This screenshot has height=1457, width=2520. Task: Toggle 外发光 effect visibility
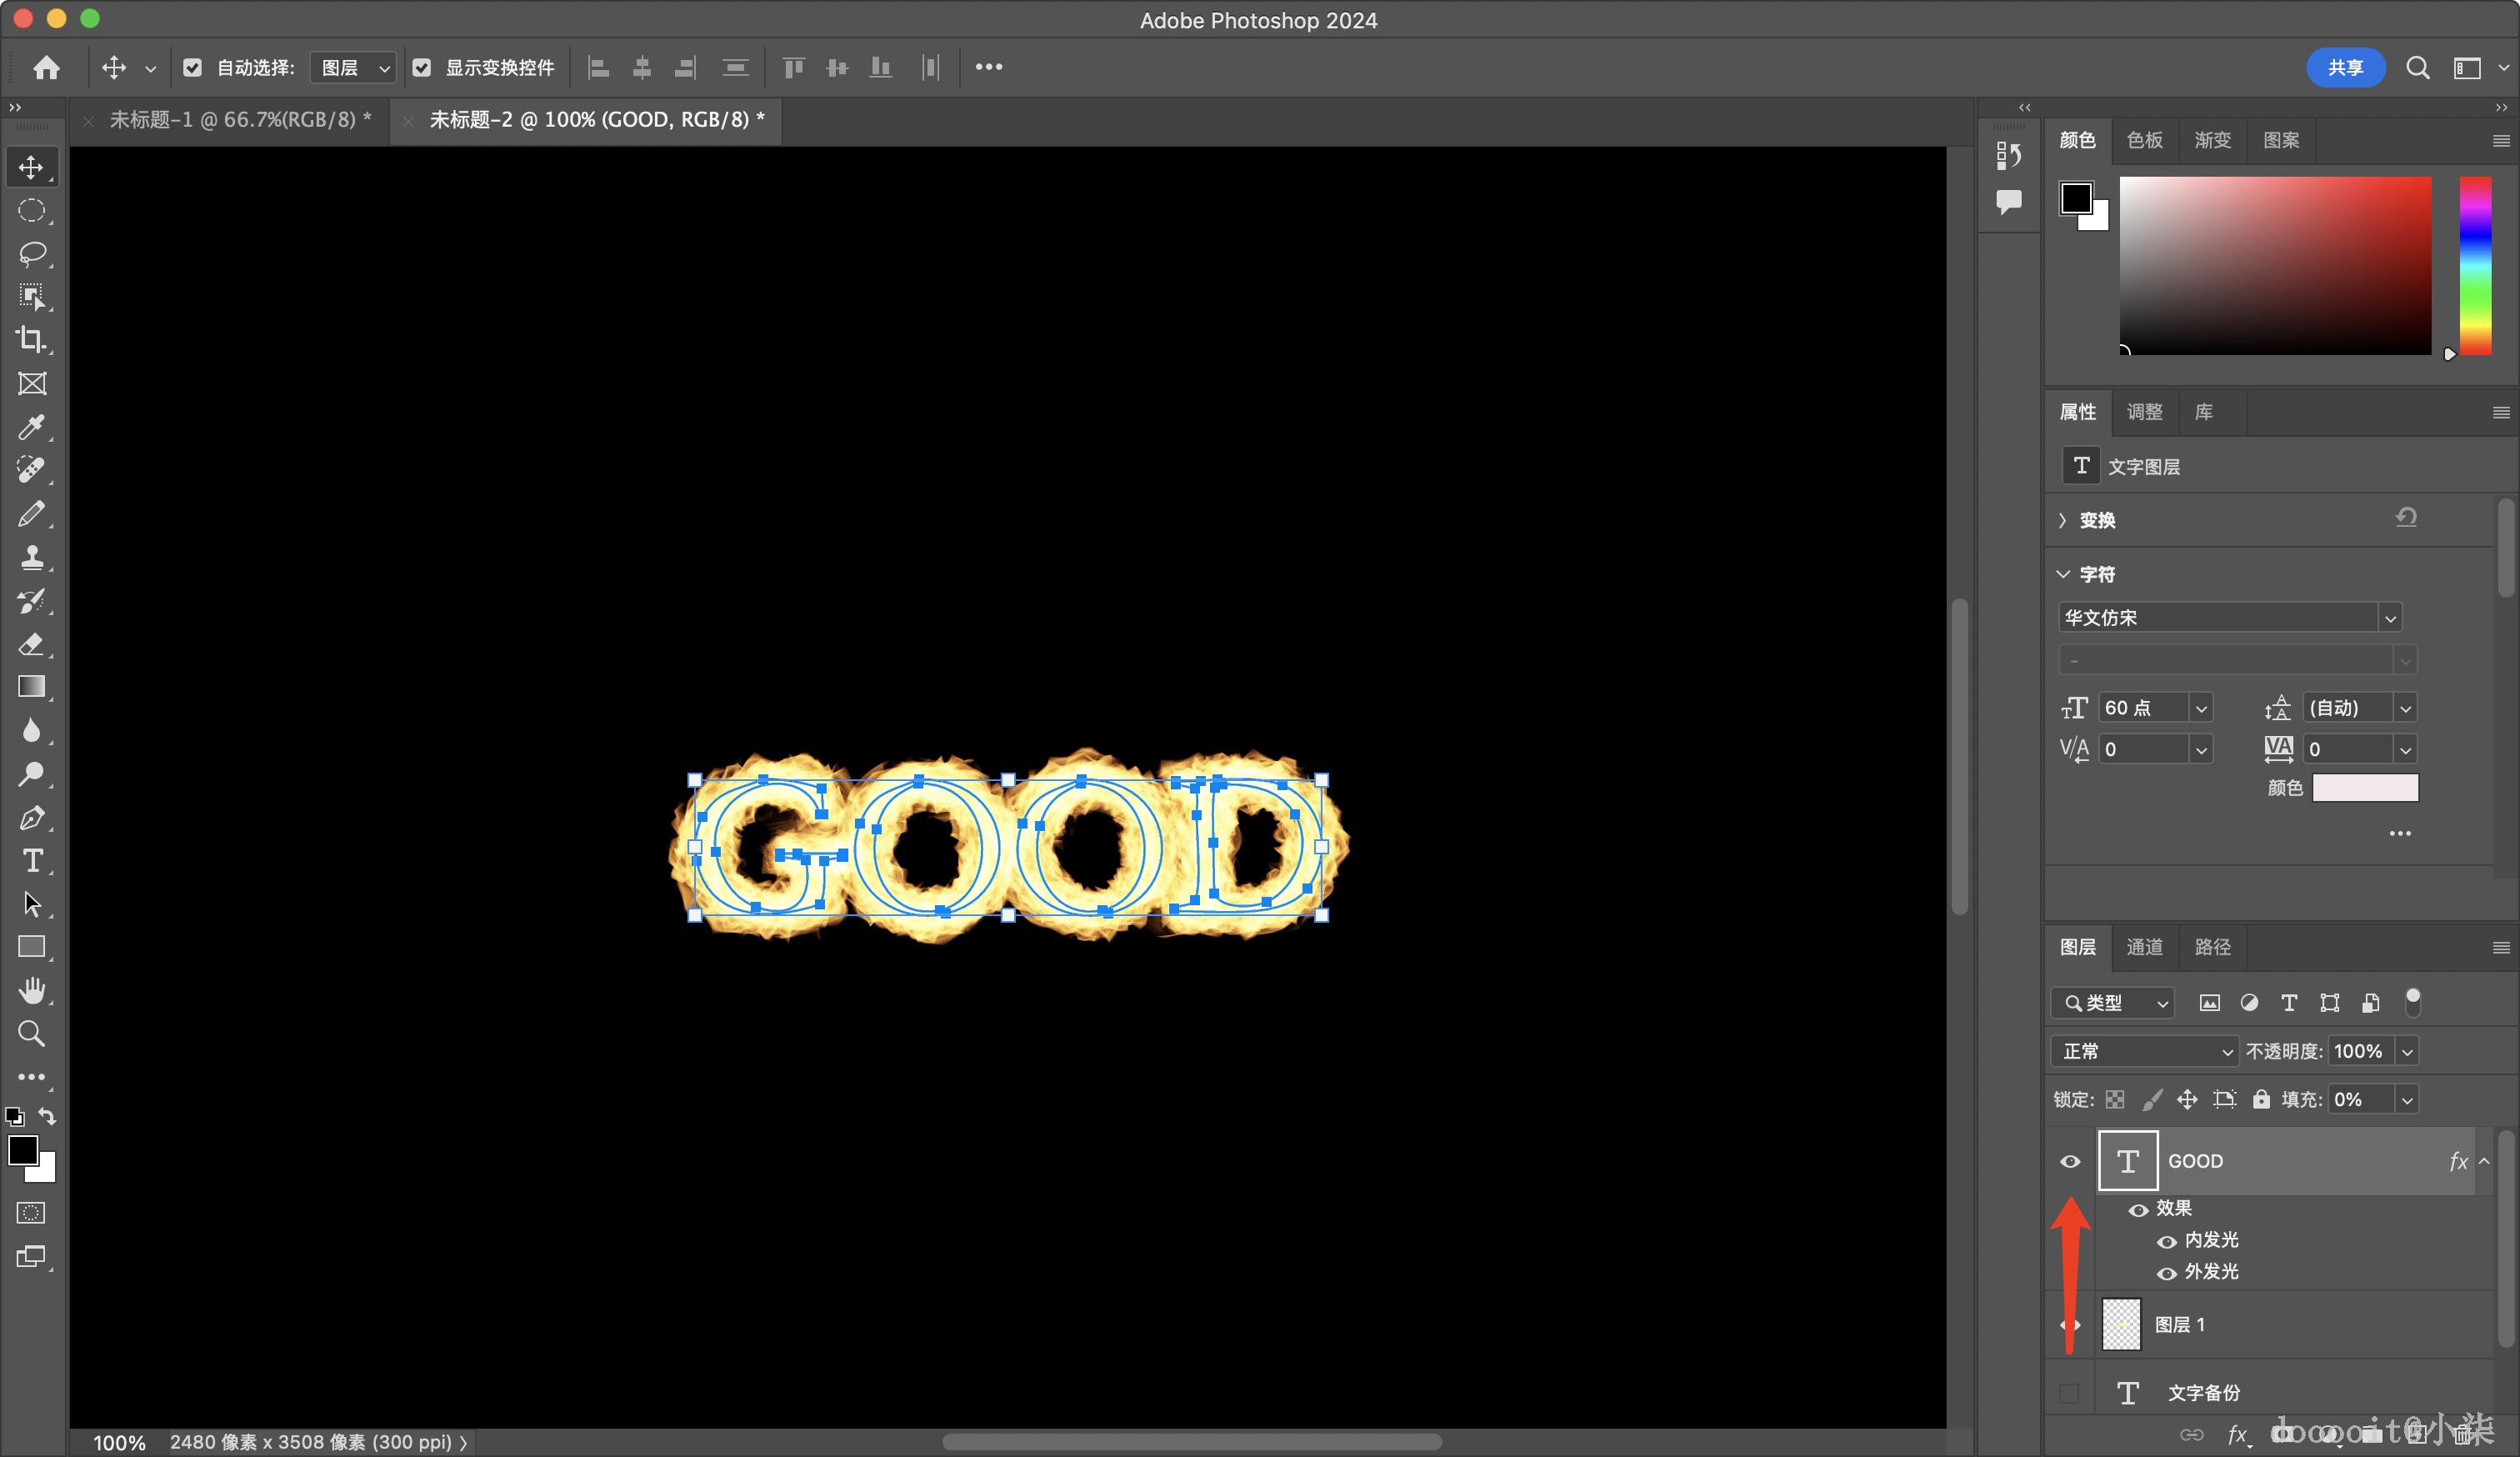point(2166,1273)
